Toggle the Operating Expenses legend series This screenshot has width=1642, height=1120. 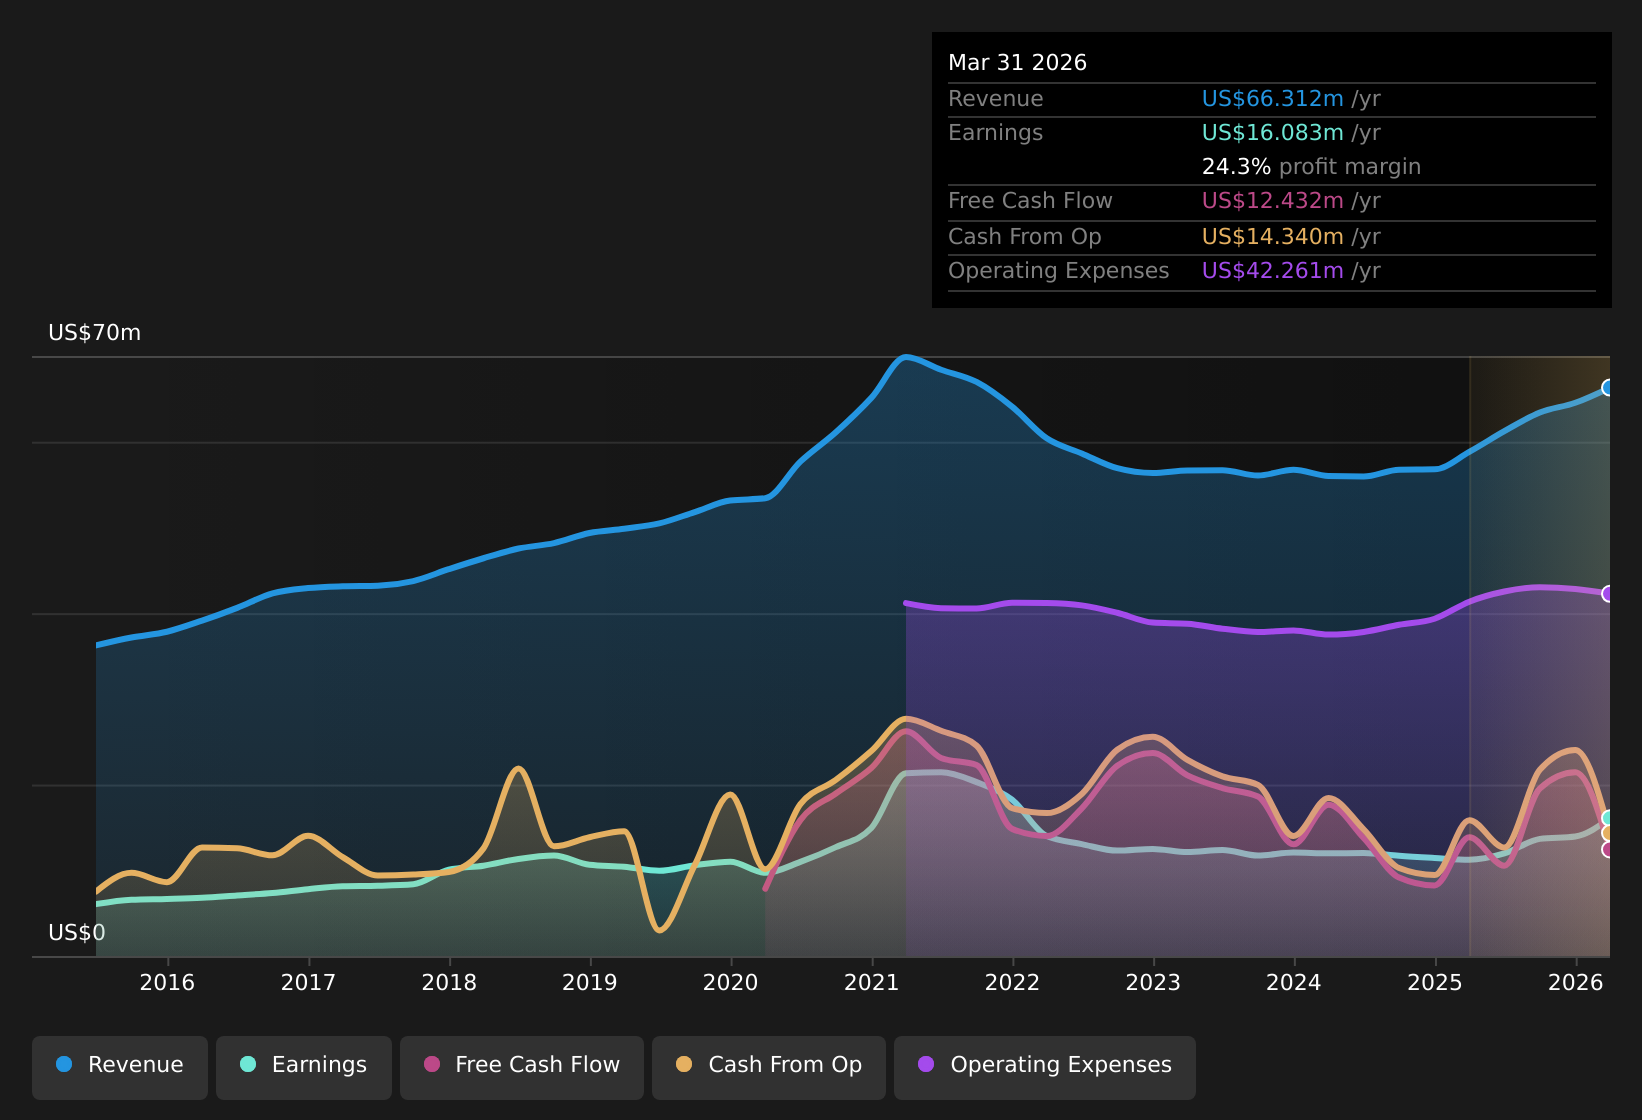click(x=1045, y=1067)
